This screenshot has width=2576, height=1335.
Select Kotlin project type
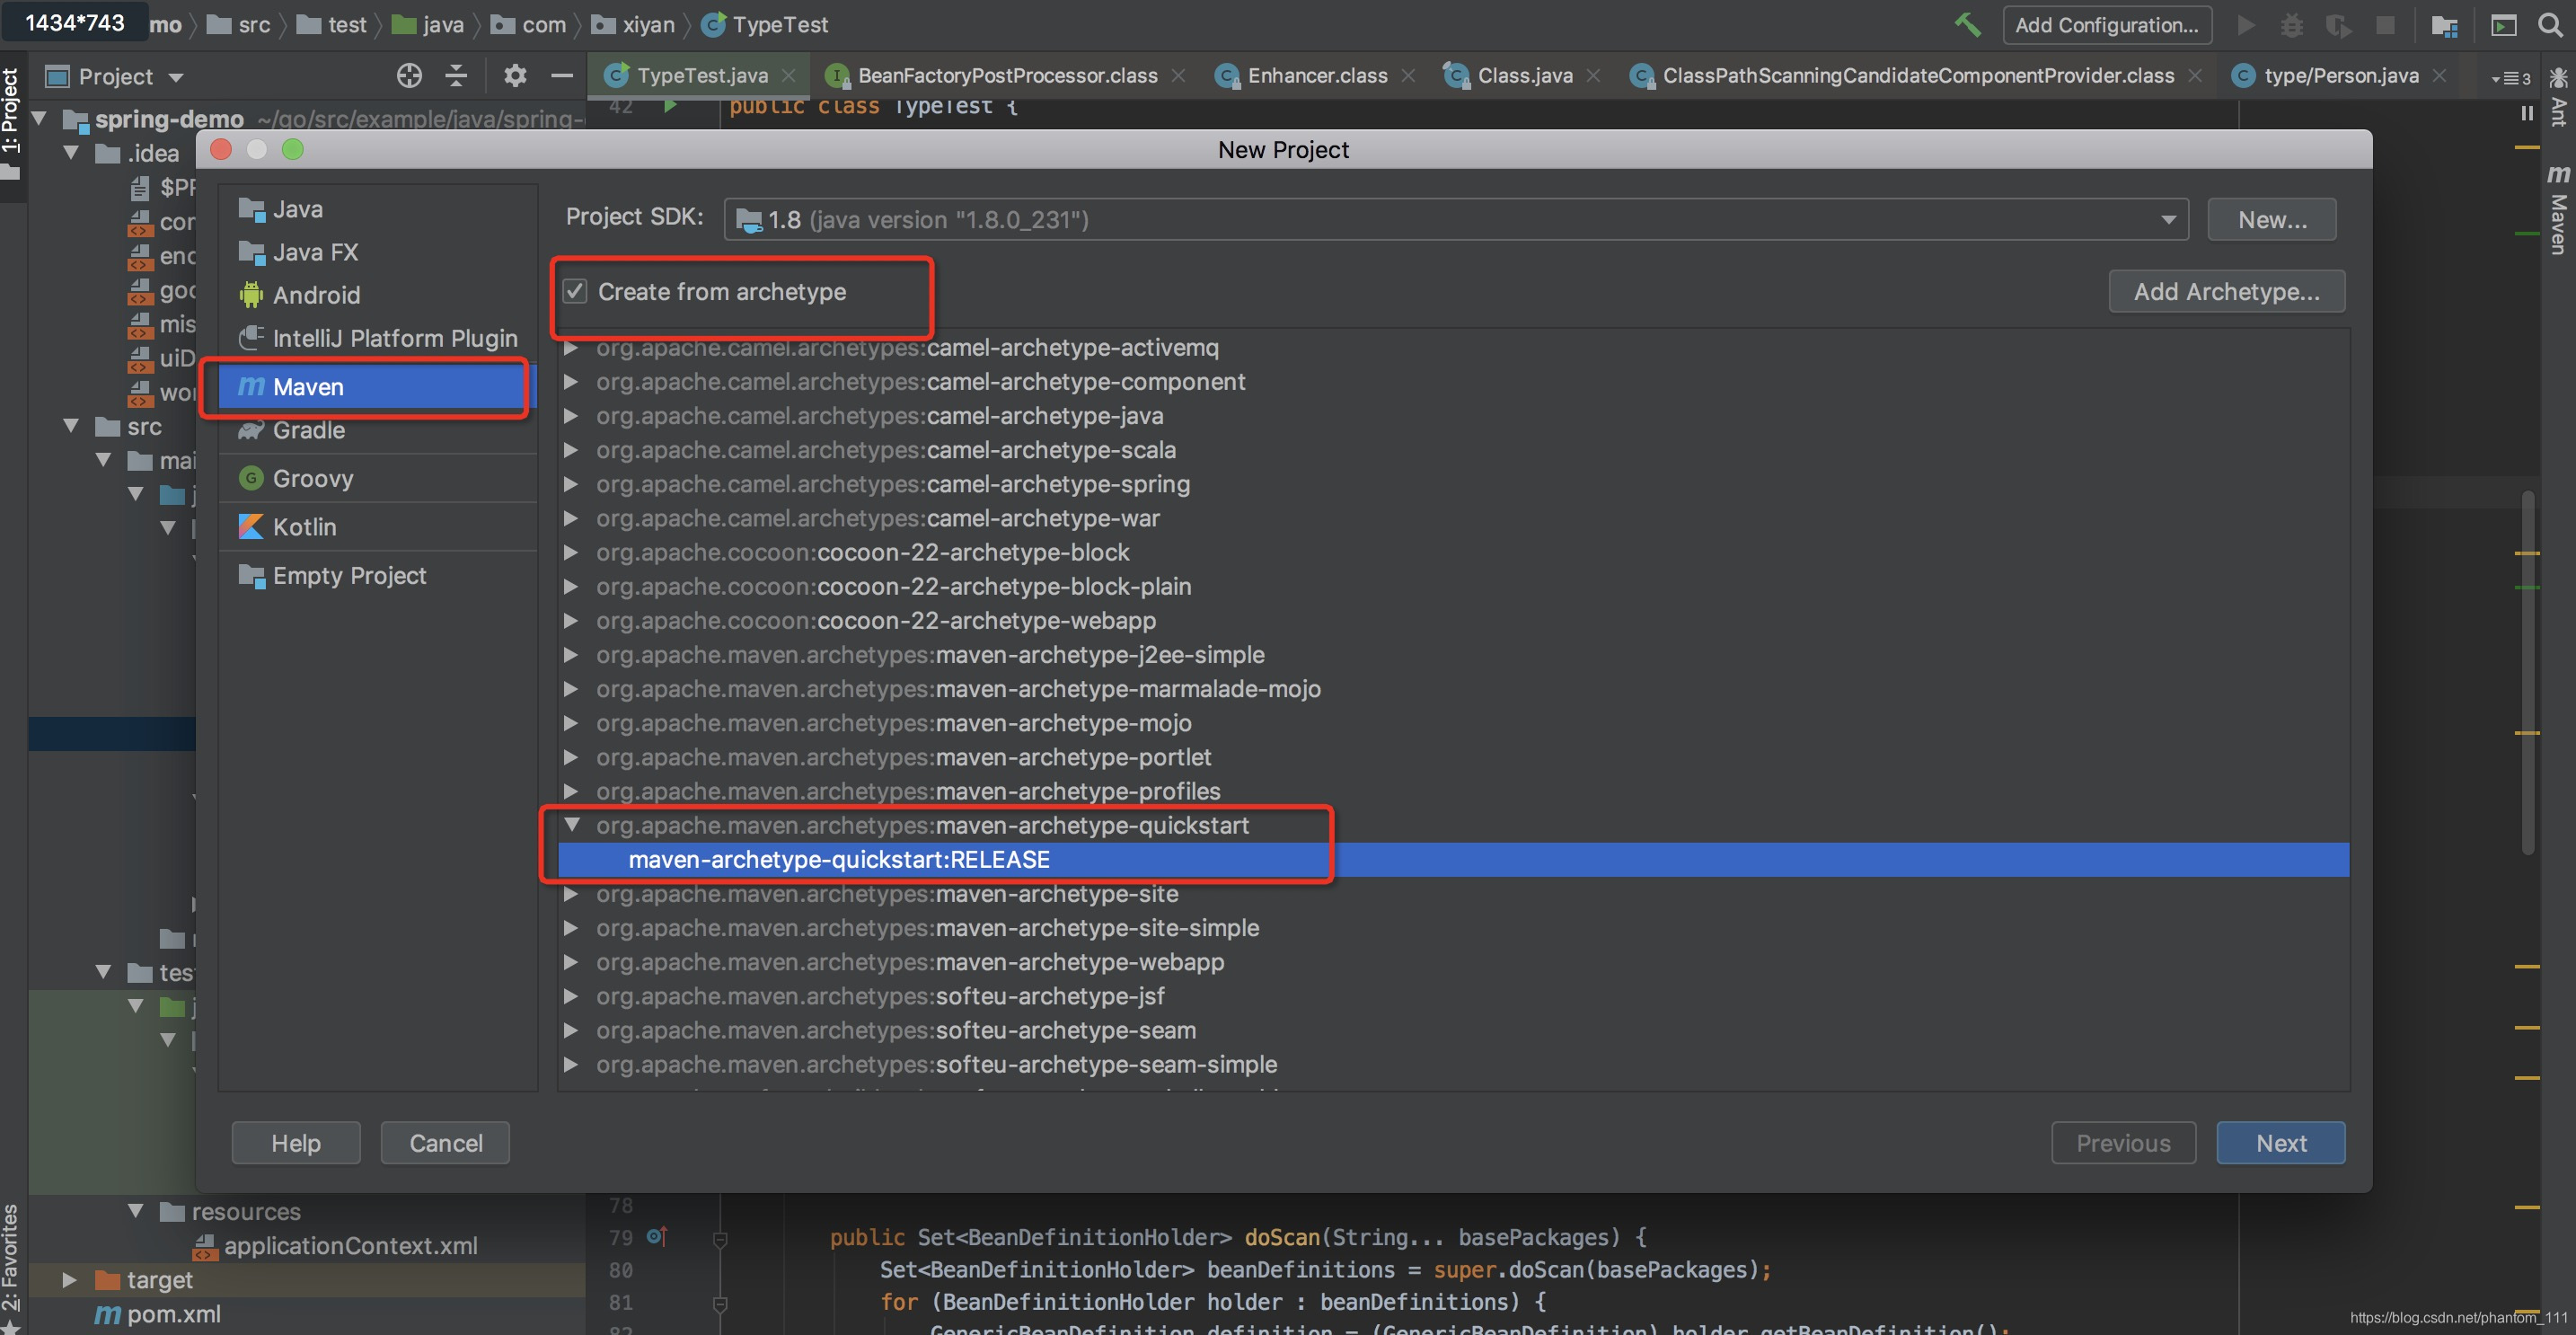[378, 527]
